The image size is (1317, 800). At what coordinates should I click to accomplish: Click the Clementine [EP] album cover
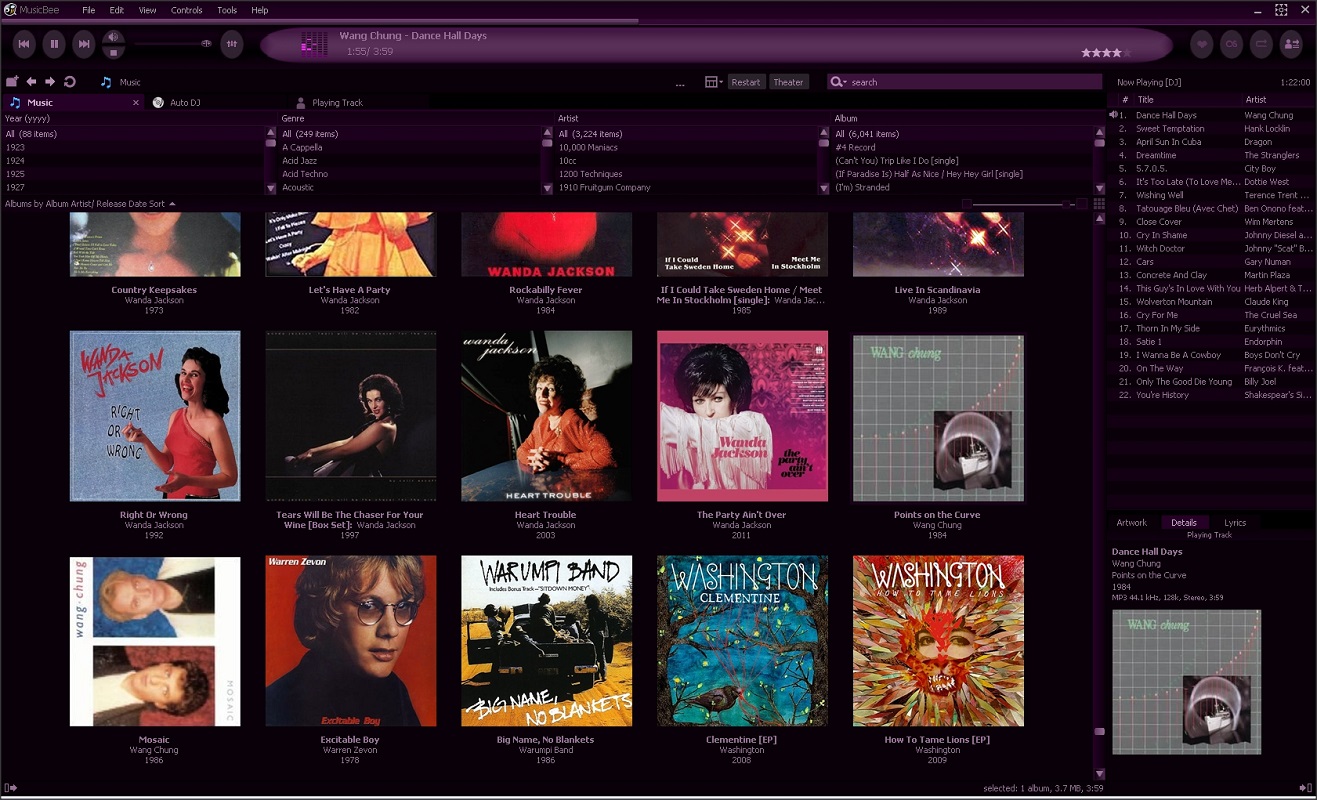pos(742,641)
